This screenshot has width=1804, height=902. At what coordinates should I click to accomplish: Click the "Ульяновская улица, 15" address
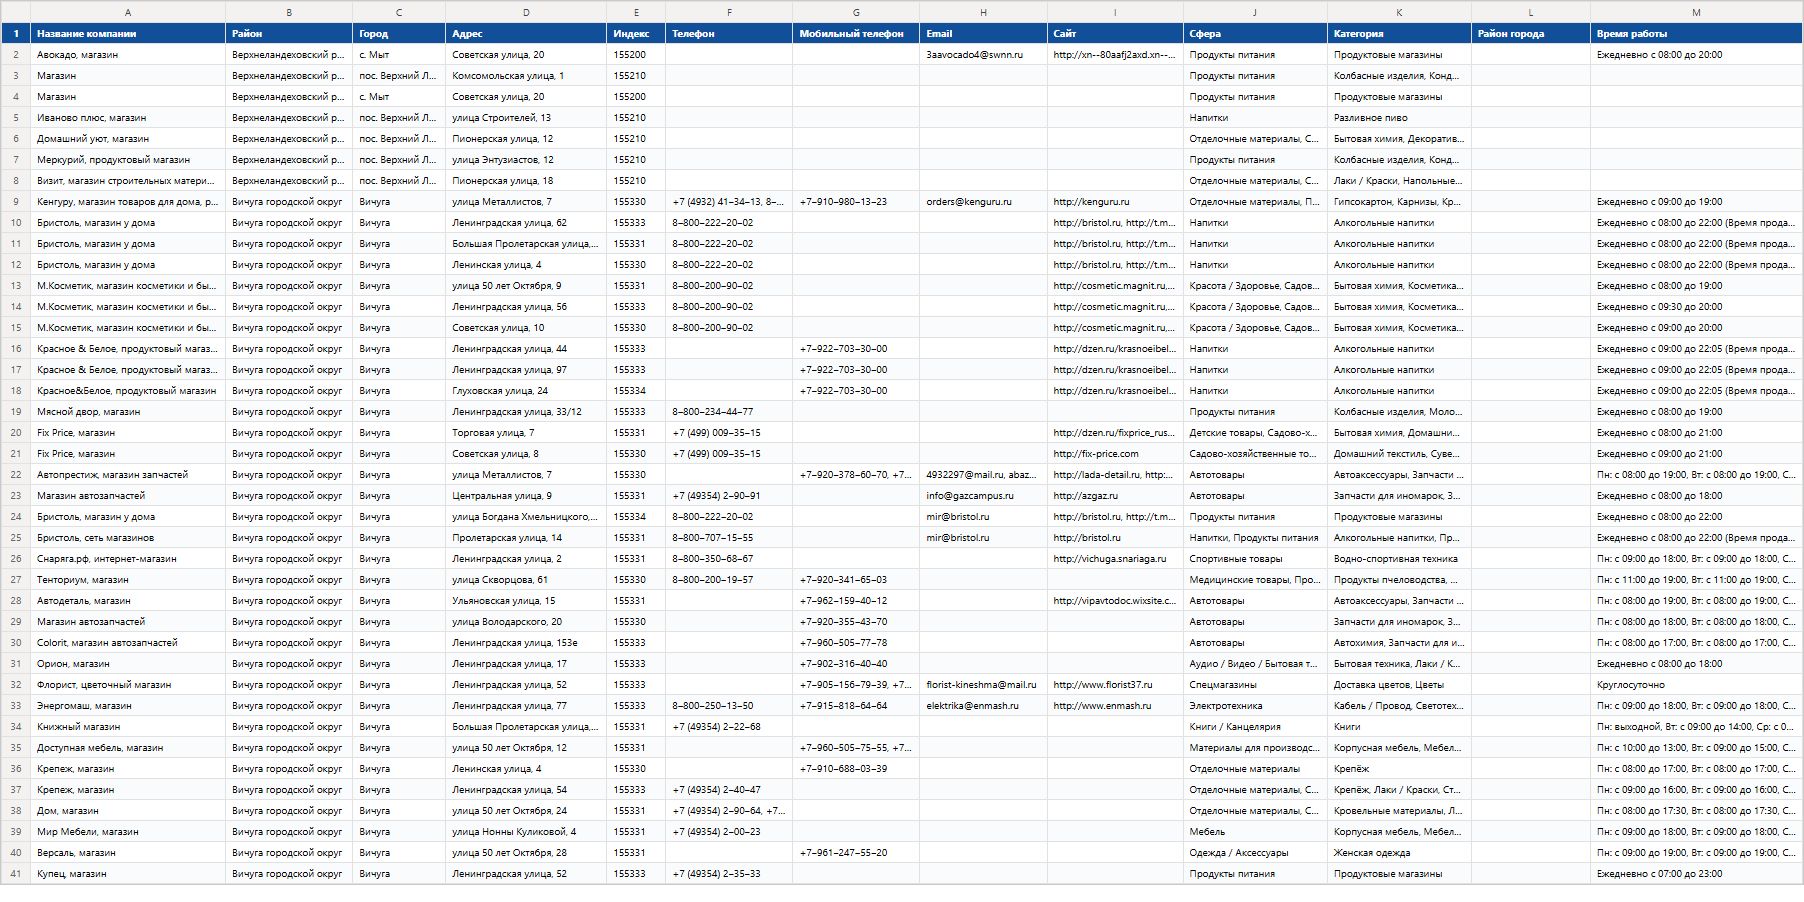526,601
